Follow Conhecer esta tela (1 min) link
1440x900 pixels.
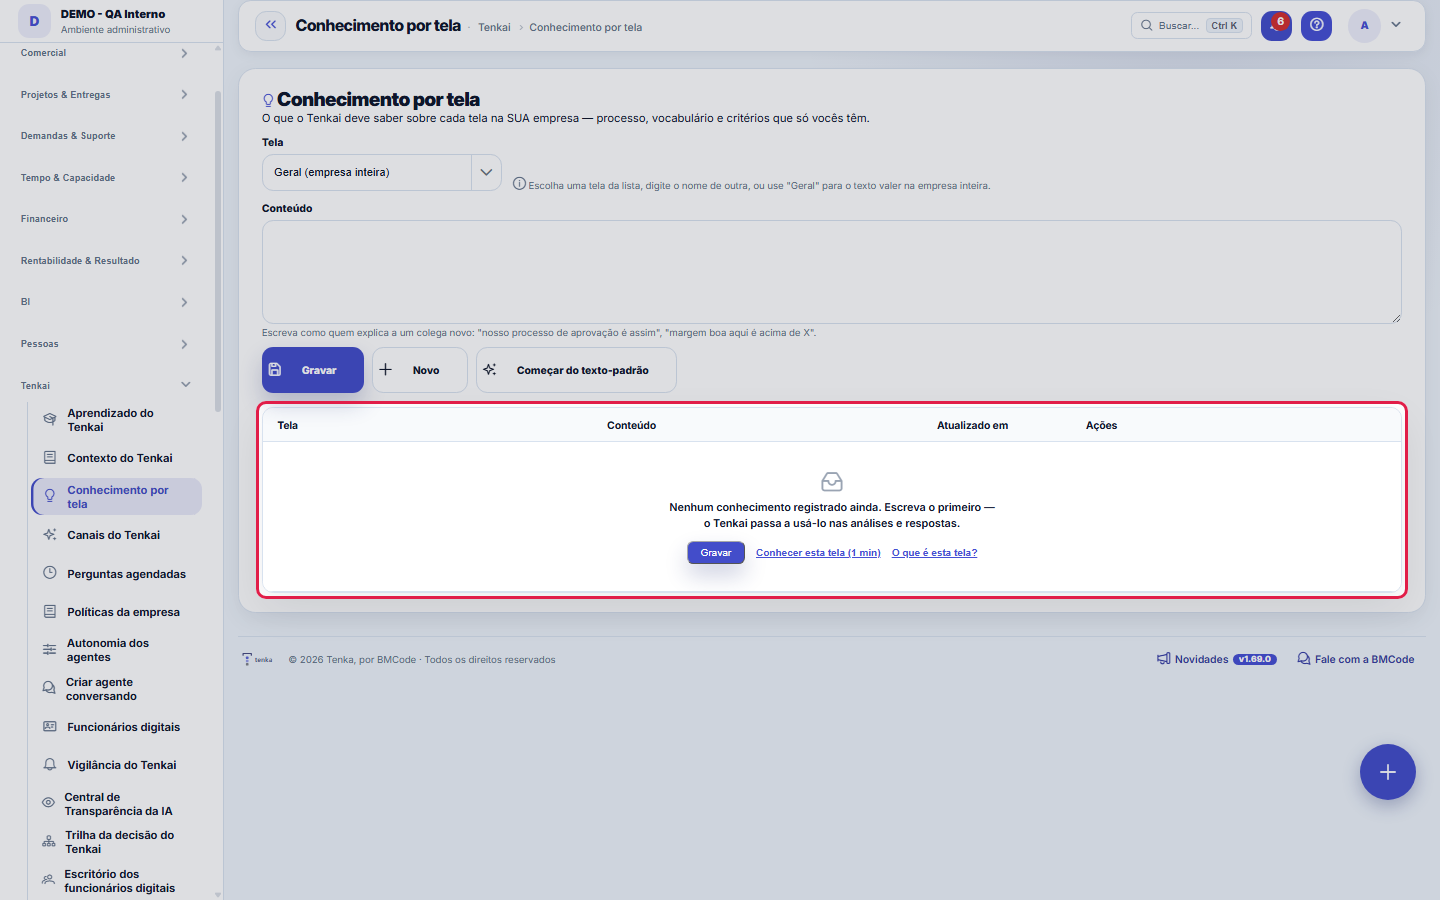point(818,553)
